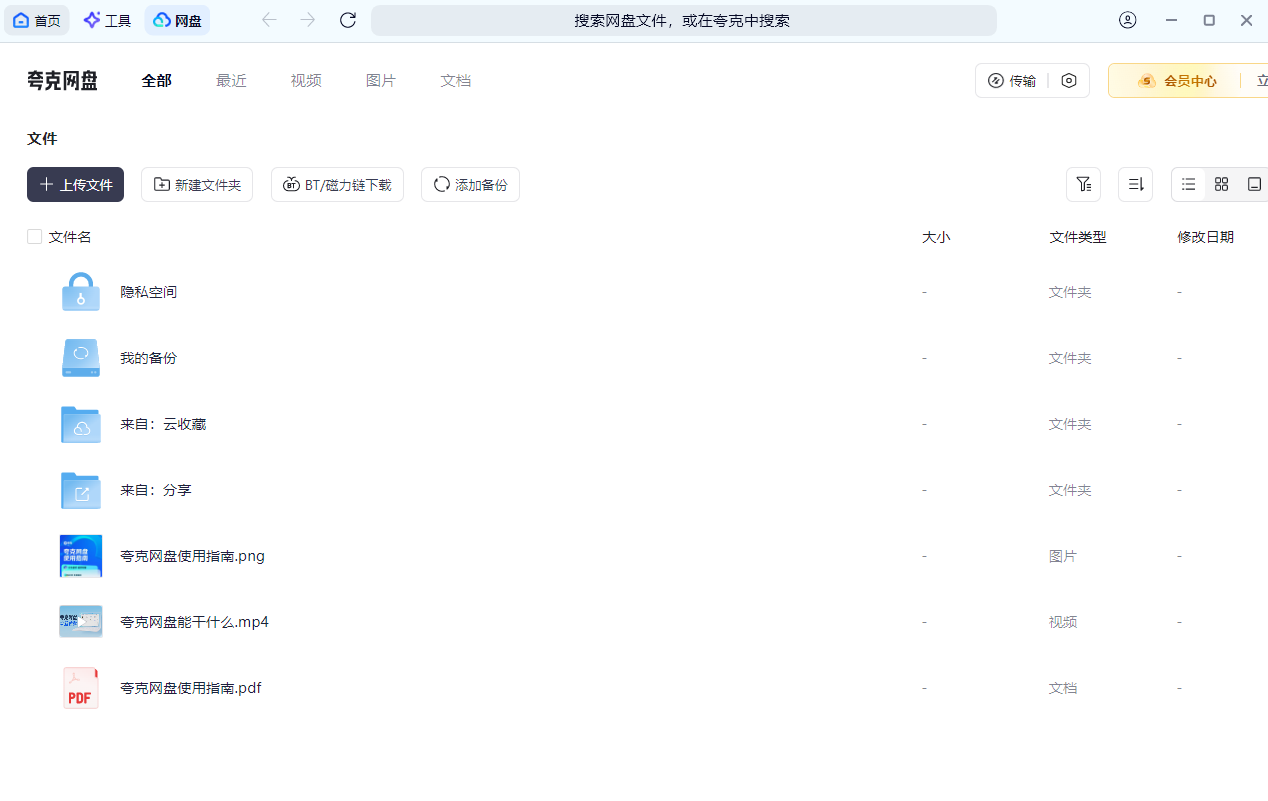This screenshot has width=1268, height=801.
Task: Sort by the 修改日期 column header
Action: tap(1206, 237)
